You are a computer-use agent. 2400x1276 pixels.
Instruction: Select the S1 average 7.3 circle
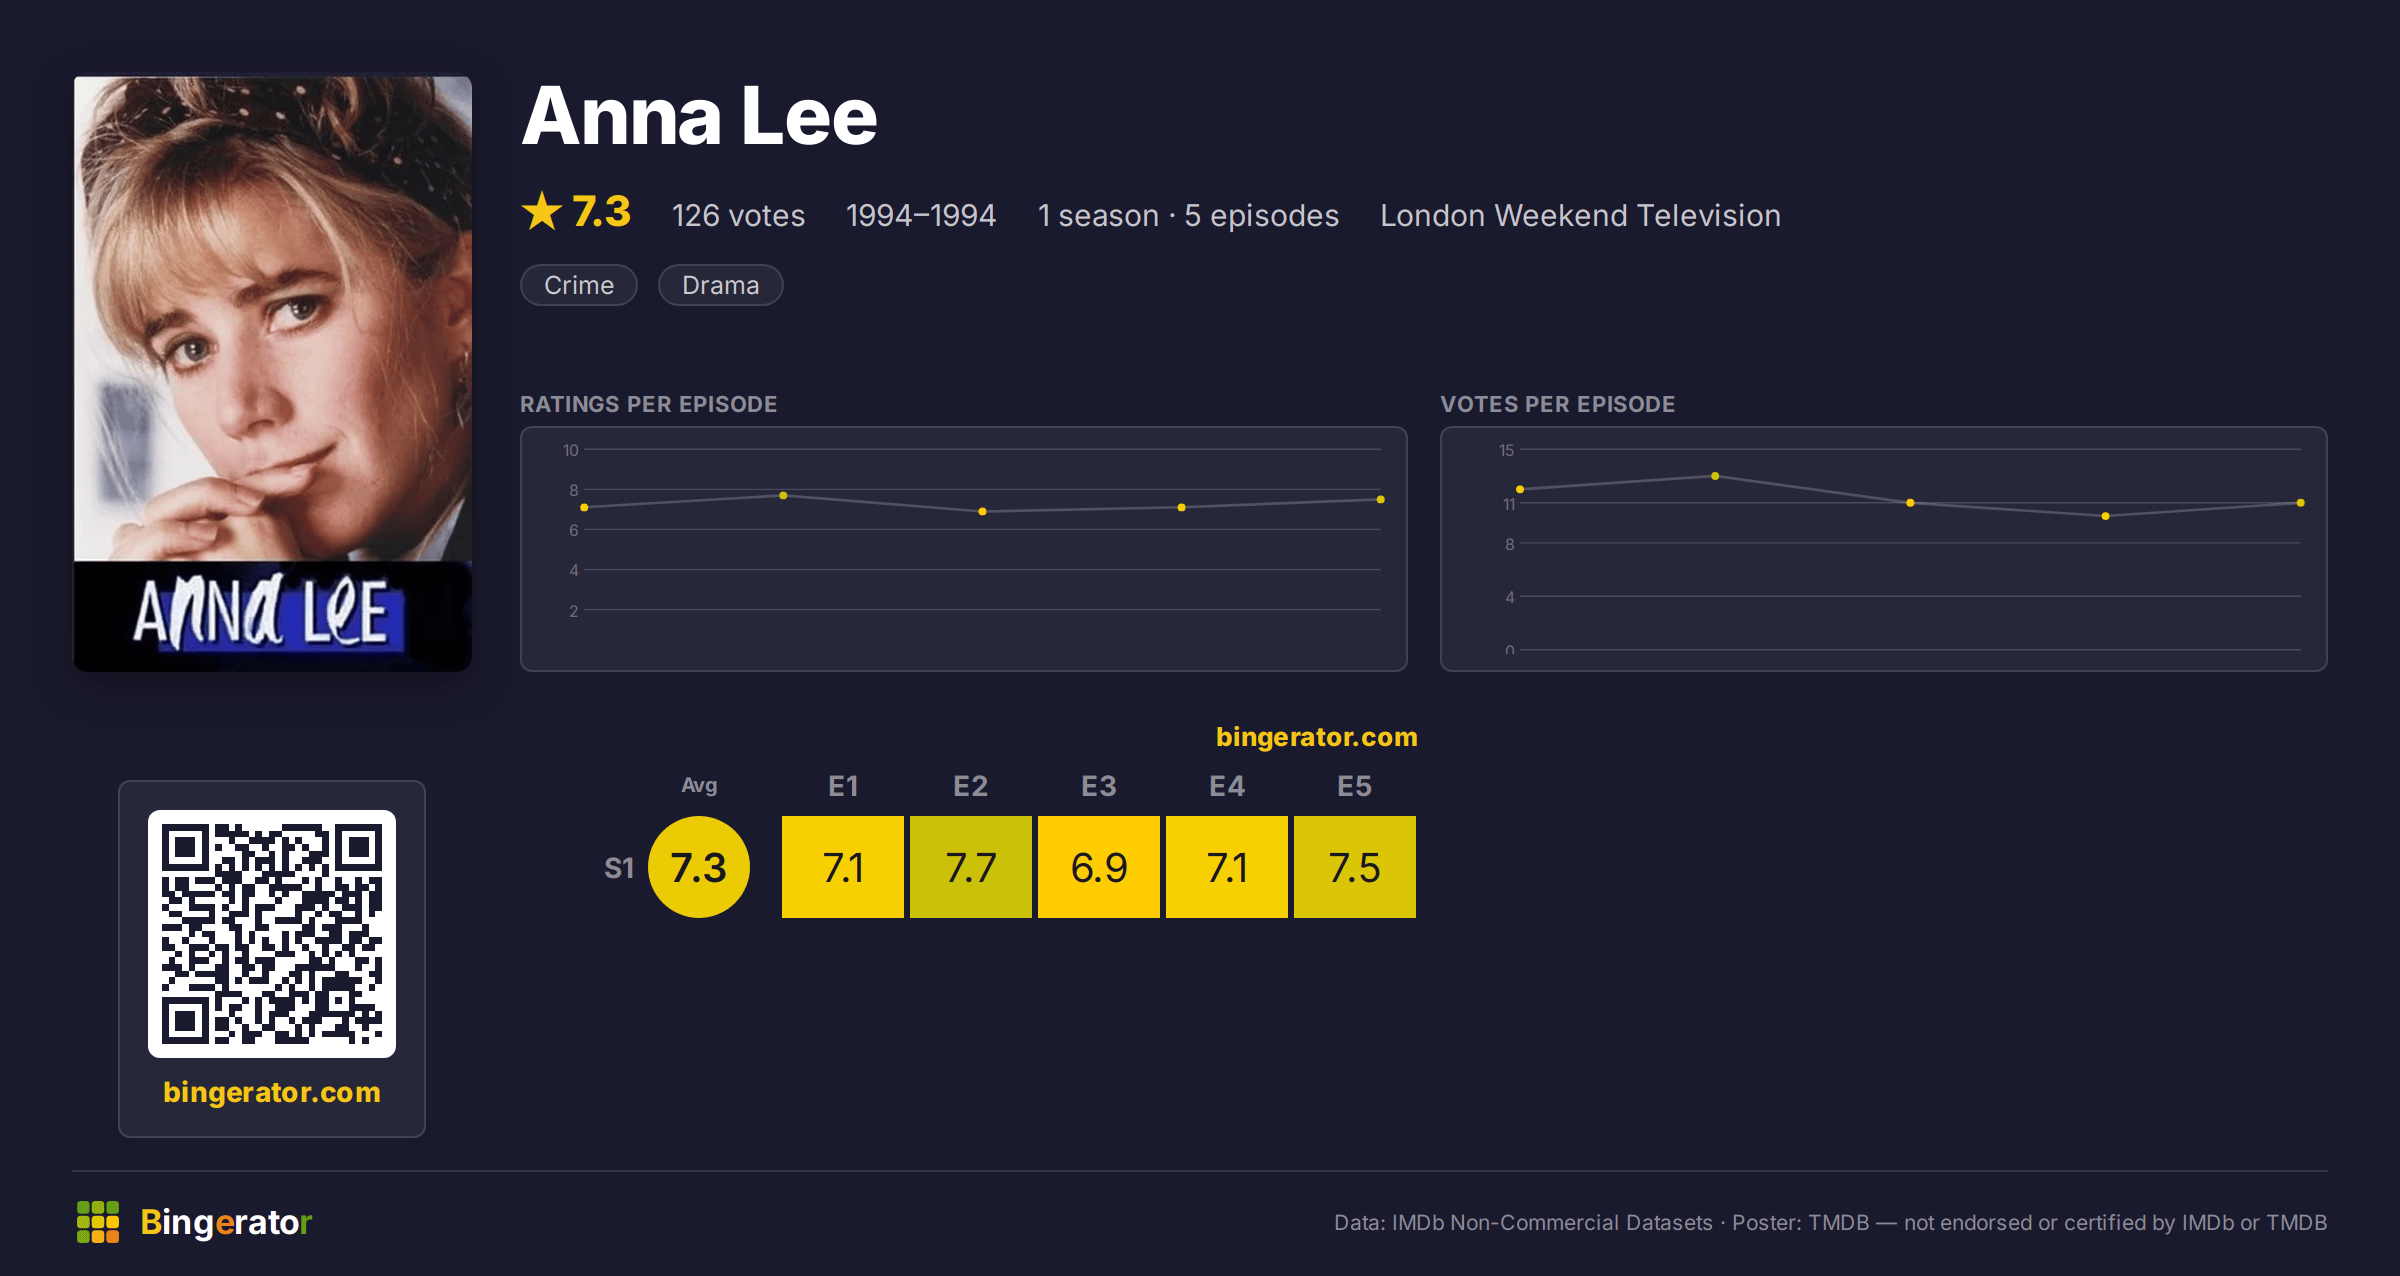pyautogui.click(x=699, y=867)
